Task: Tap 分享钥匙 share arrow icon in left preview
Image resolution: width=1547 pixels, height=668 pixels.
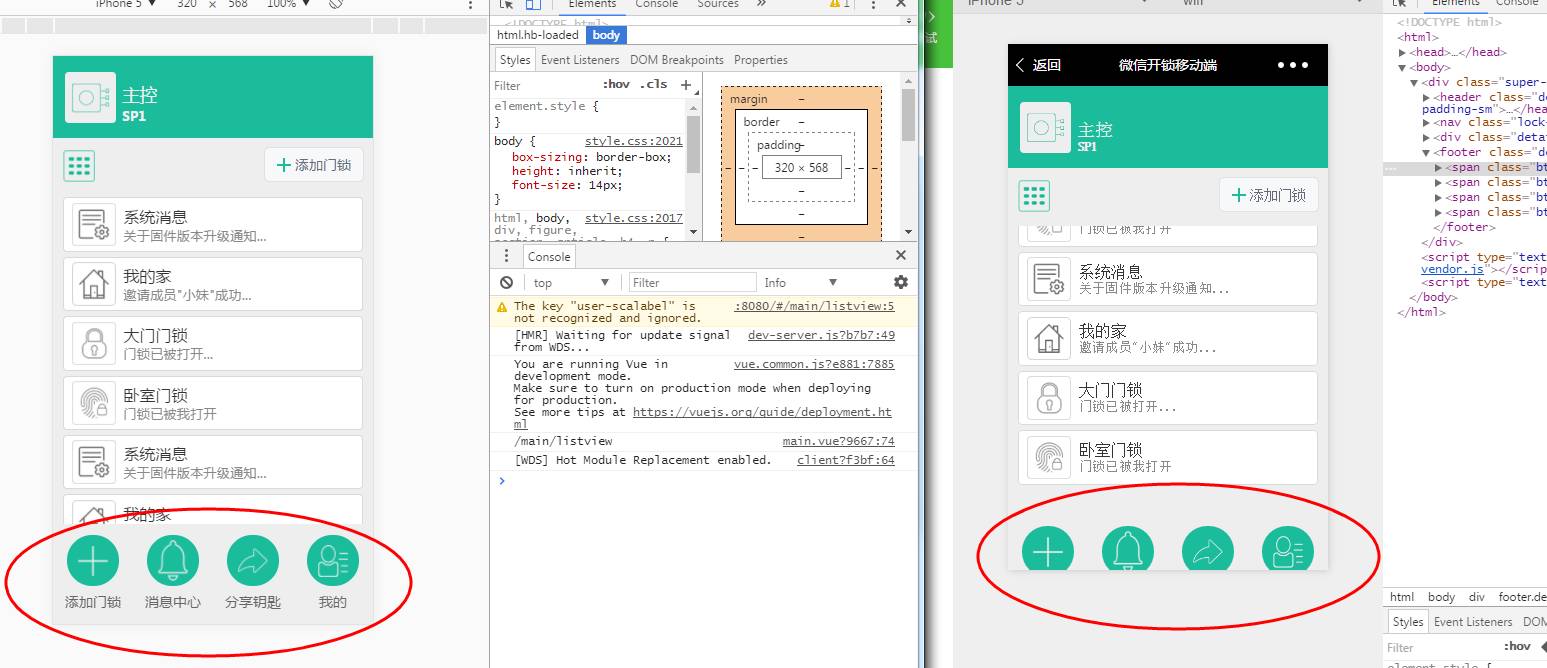Action: [x=253, y=561]
